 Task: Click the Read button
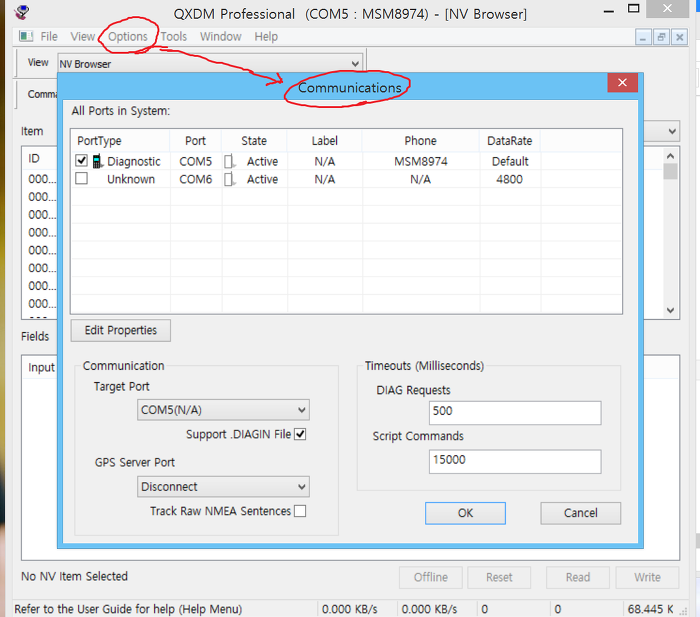tap(578, 578)
